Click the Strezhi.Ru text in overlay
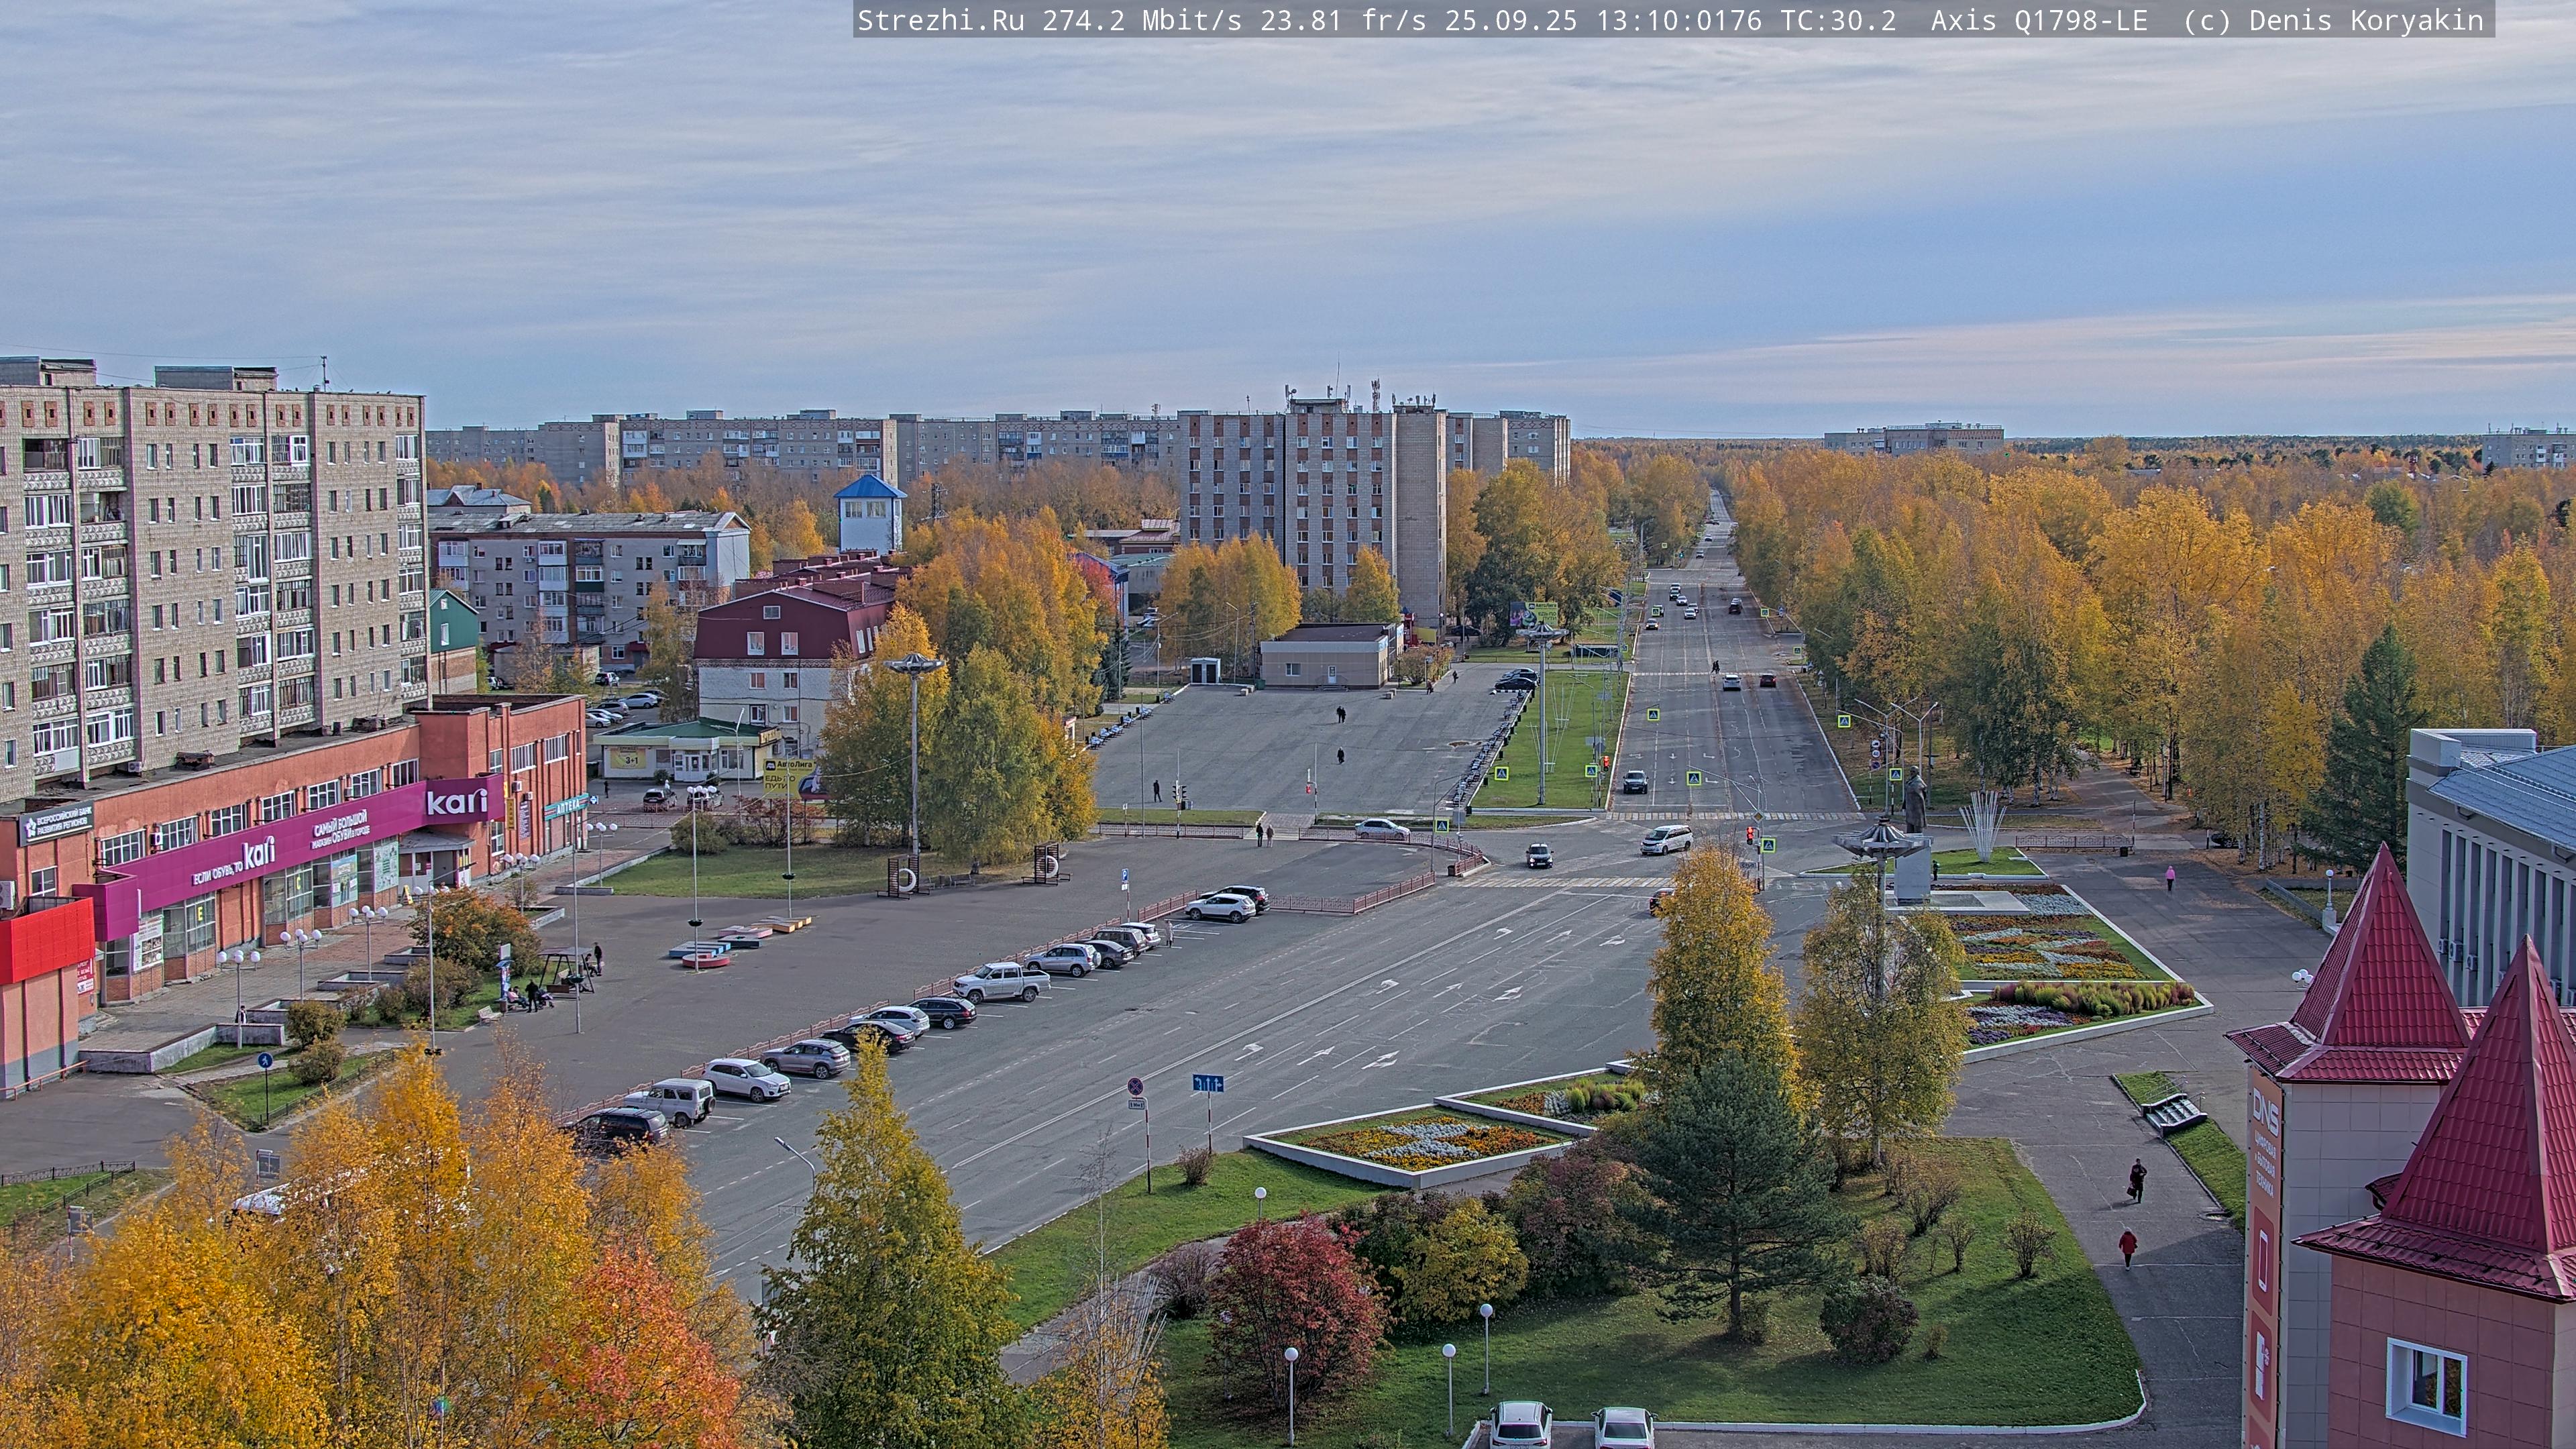The width and height of the screenshot is (2576, 1449). [940, 20]
